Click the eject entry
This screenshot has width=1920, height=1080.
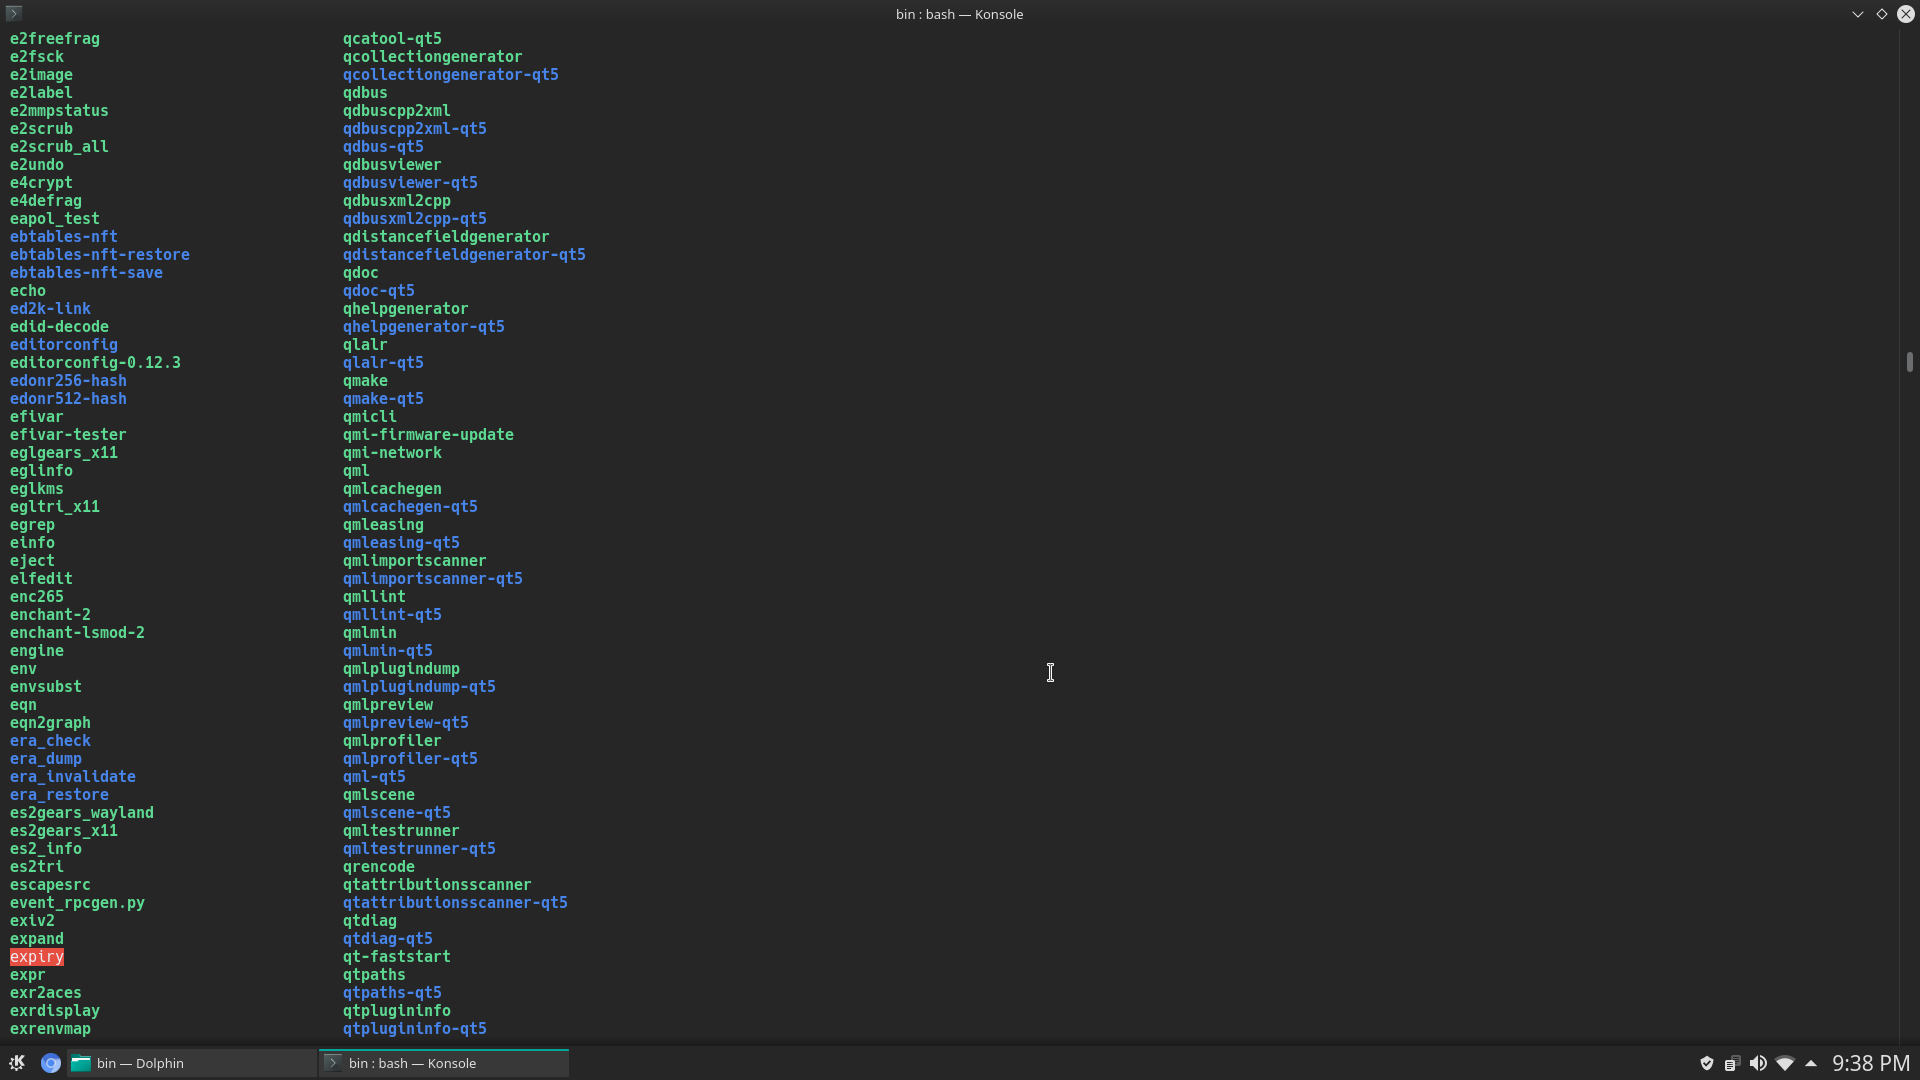click(32, 561)
